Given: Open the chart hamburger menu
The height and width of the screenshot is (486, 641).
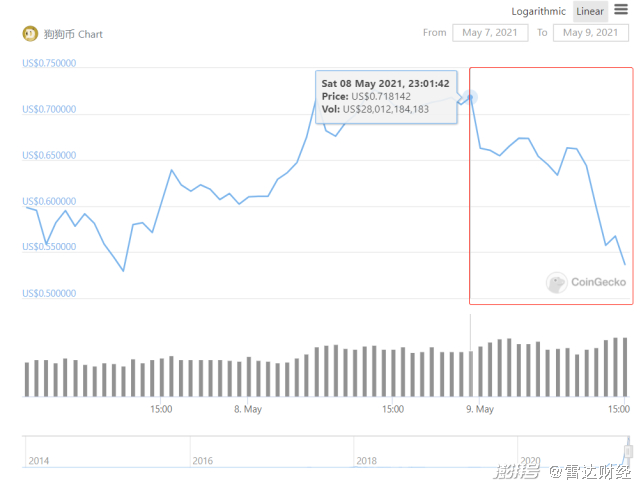Looking at the screenshot, I should pyautogui.click(x=621, y=10).
